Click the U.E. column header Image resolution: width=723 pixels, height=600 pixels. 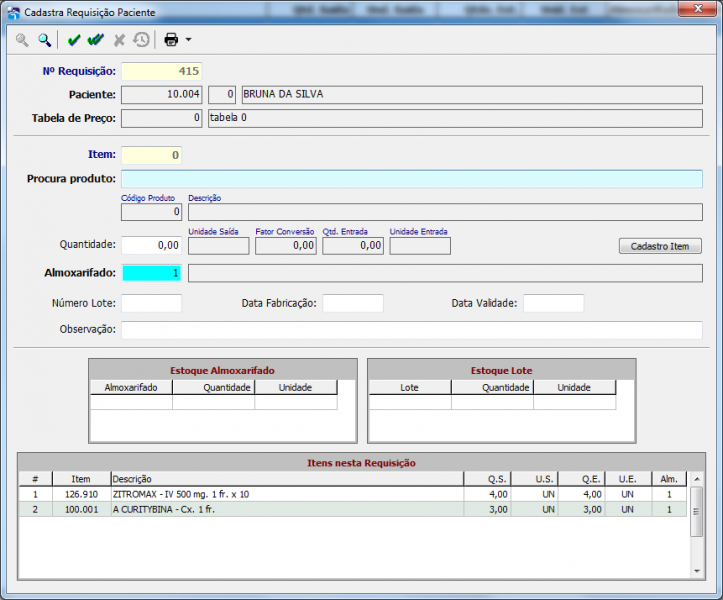[628, 479]
